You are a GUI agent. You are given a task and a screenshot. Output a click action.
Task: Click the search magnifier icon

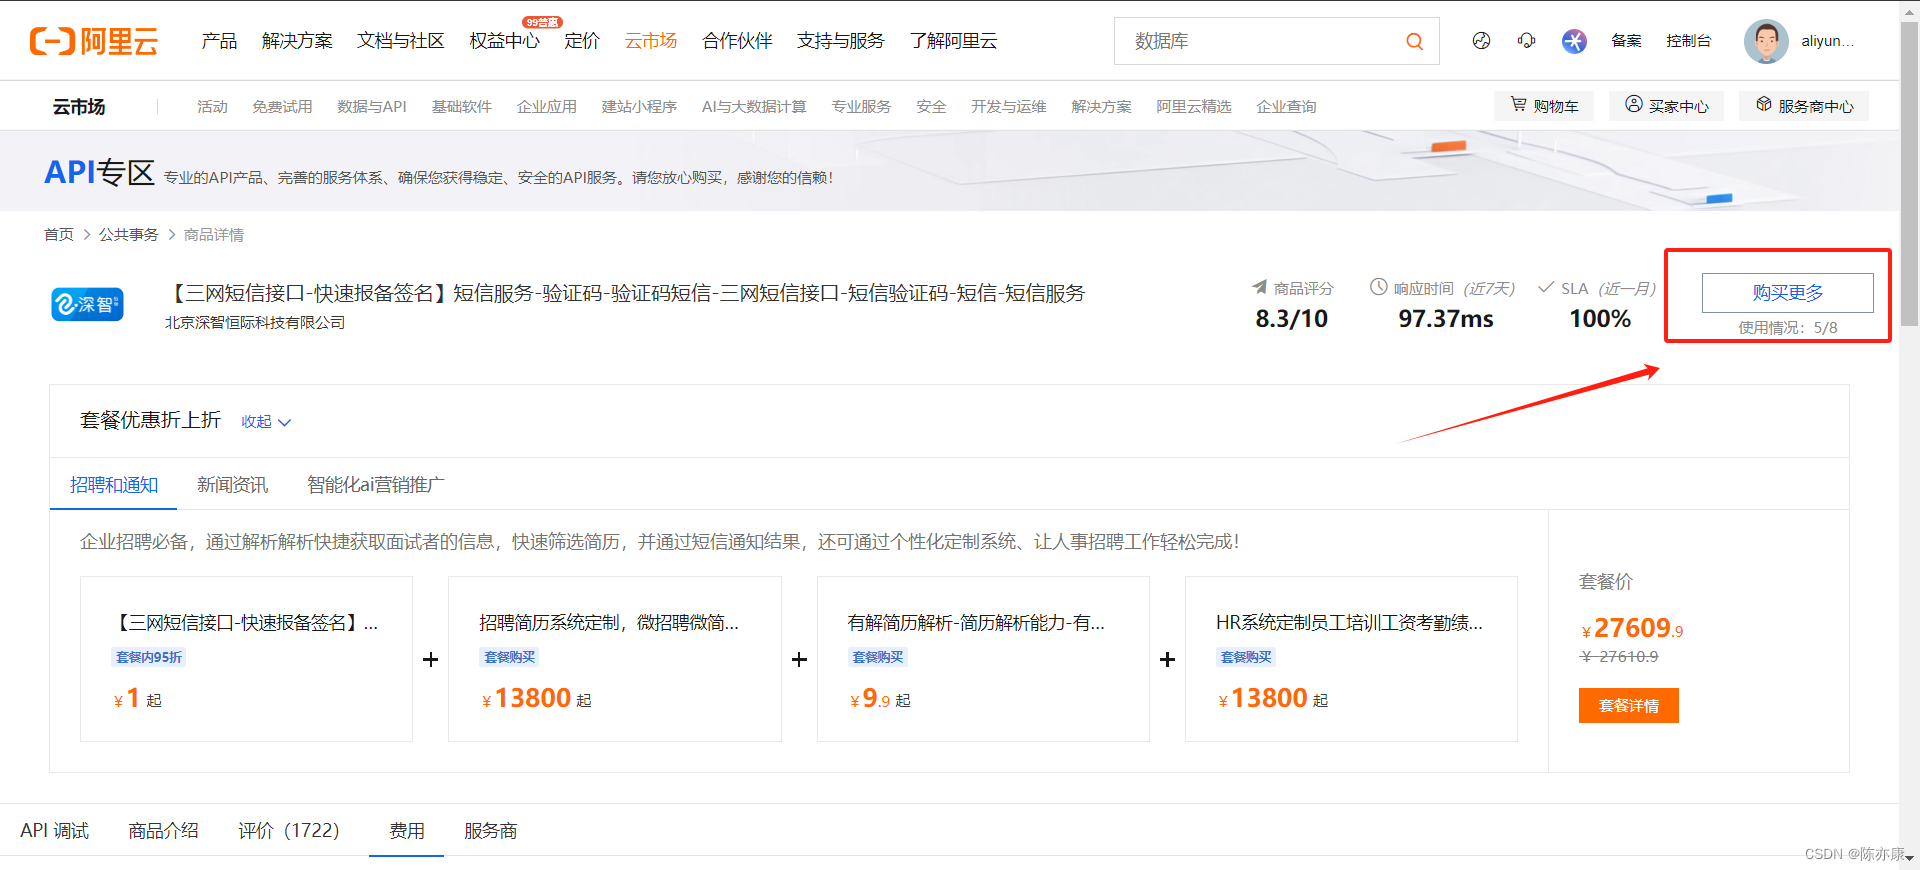[x=1414, y=41]
